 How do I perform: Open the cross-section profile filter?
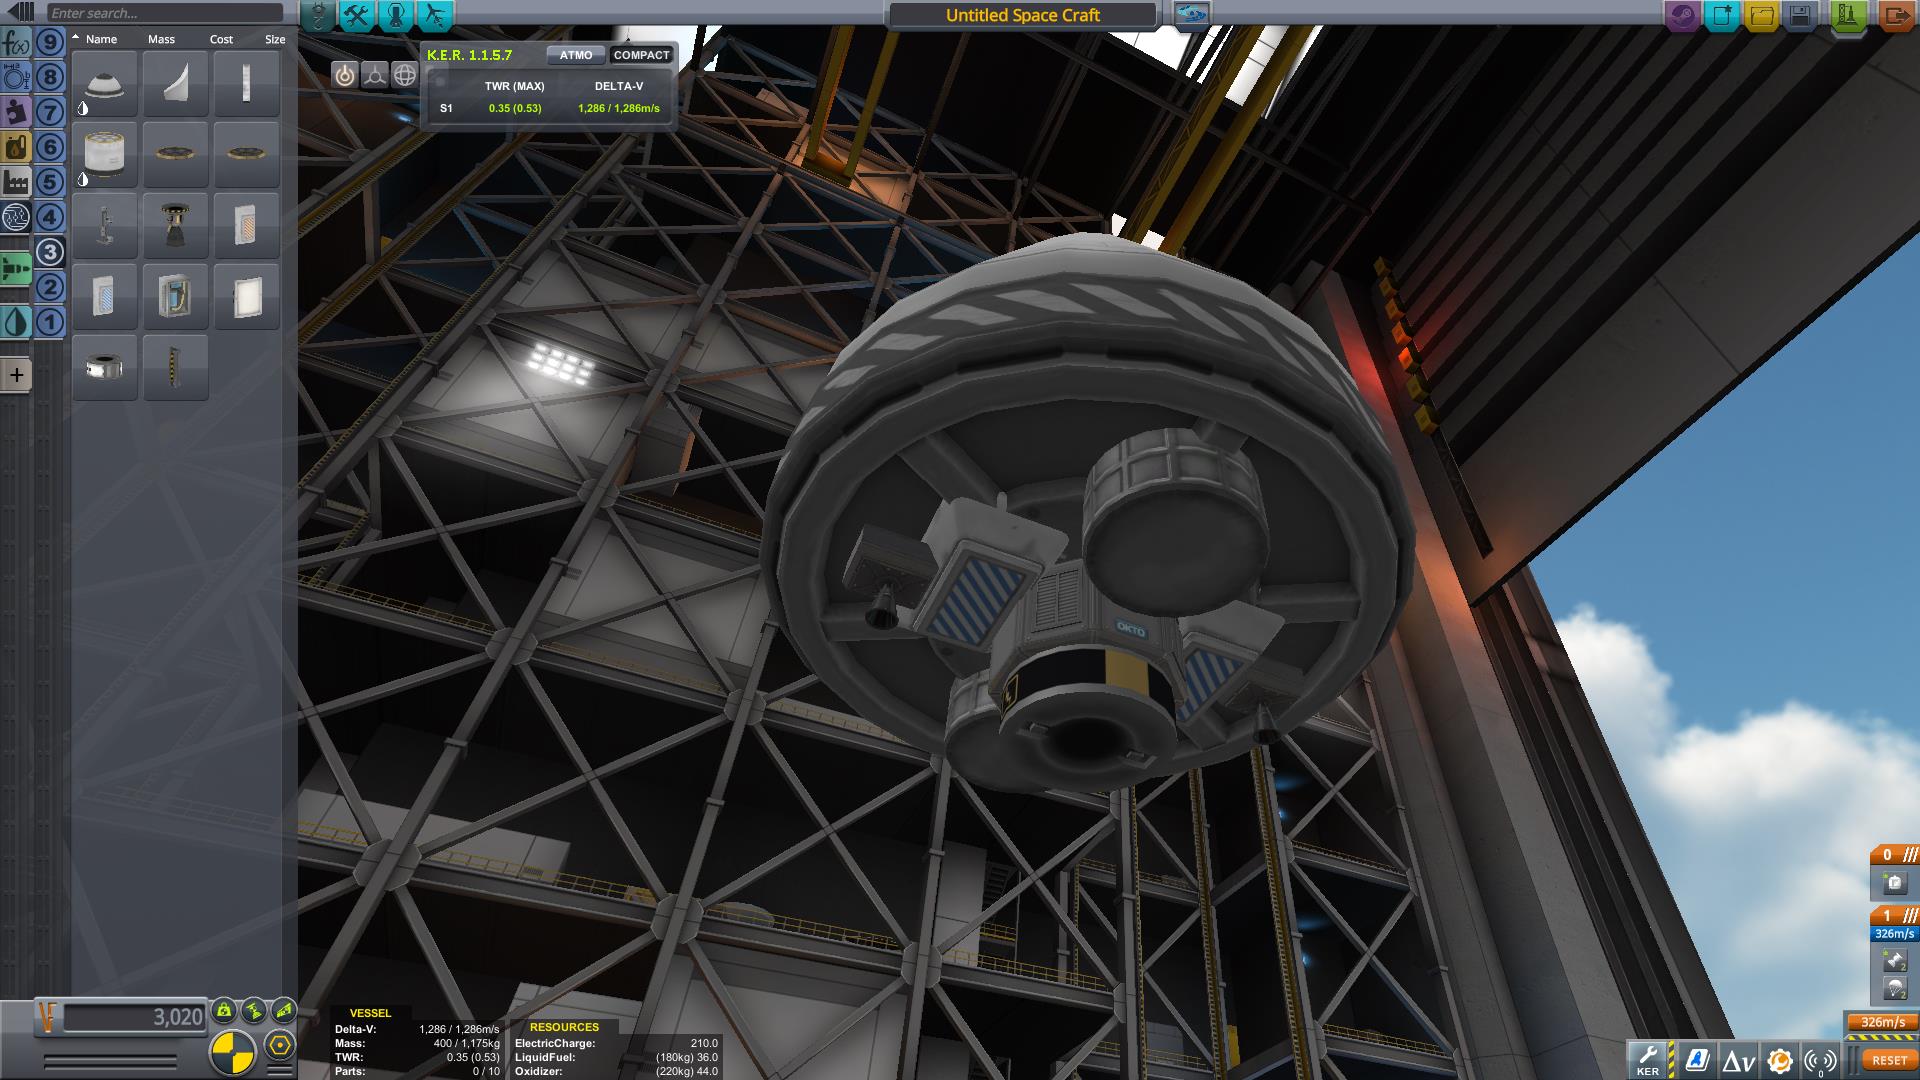[x=16, y=77]
